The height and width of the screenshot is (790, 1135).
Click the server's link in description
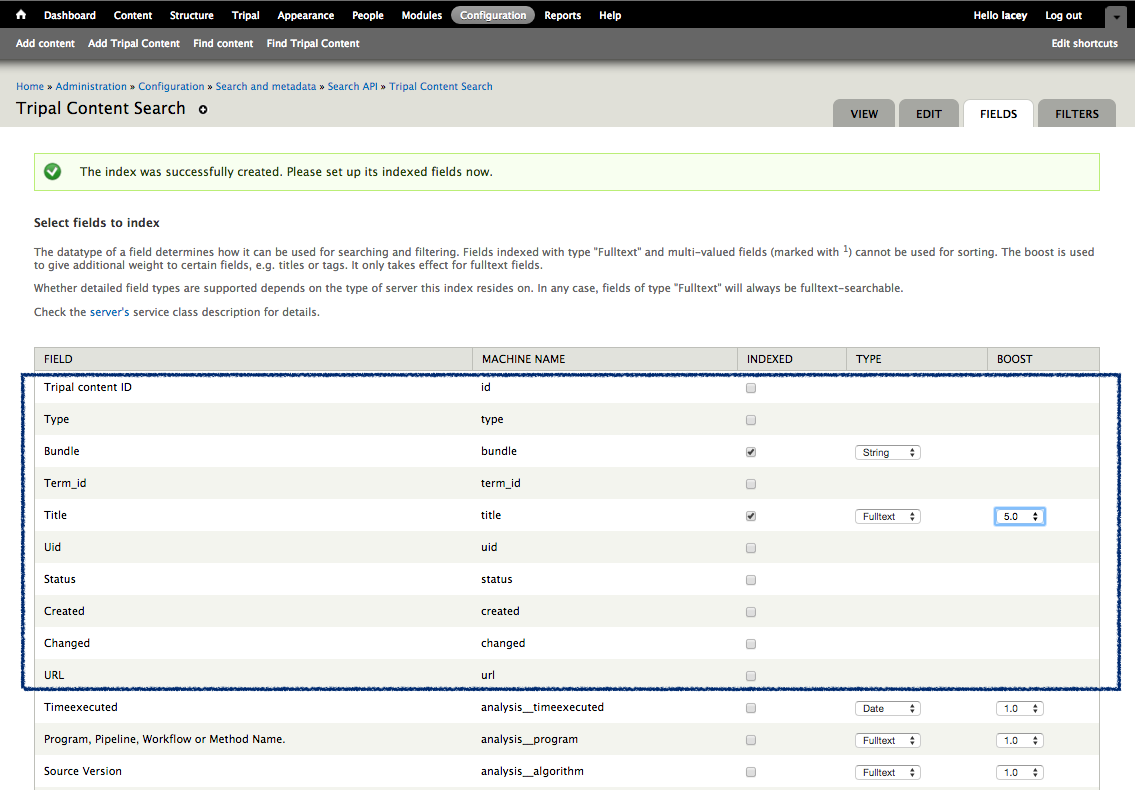pyautogui.click(x=110, y=312)
